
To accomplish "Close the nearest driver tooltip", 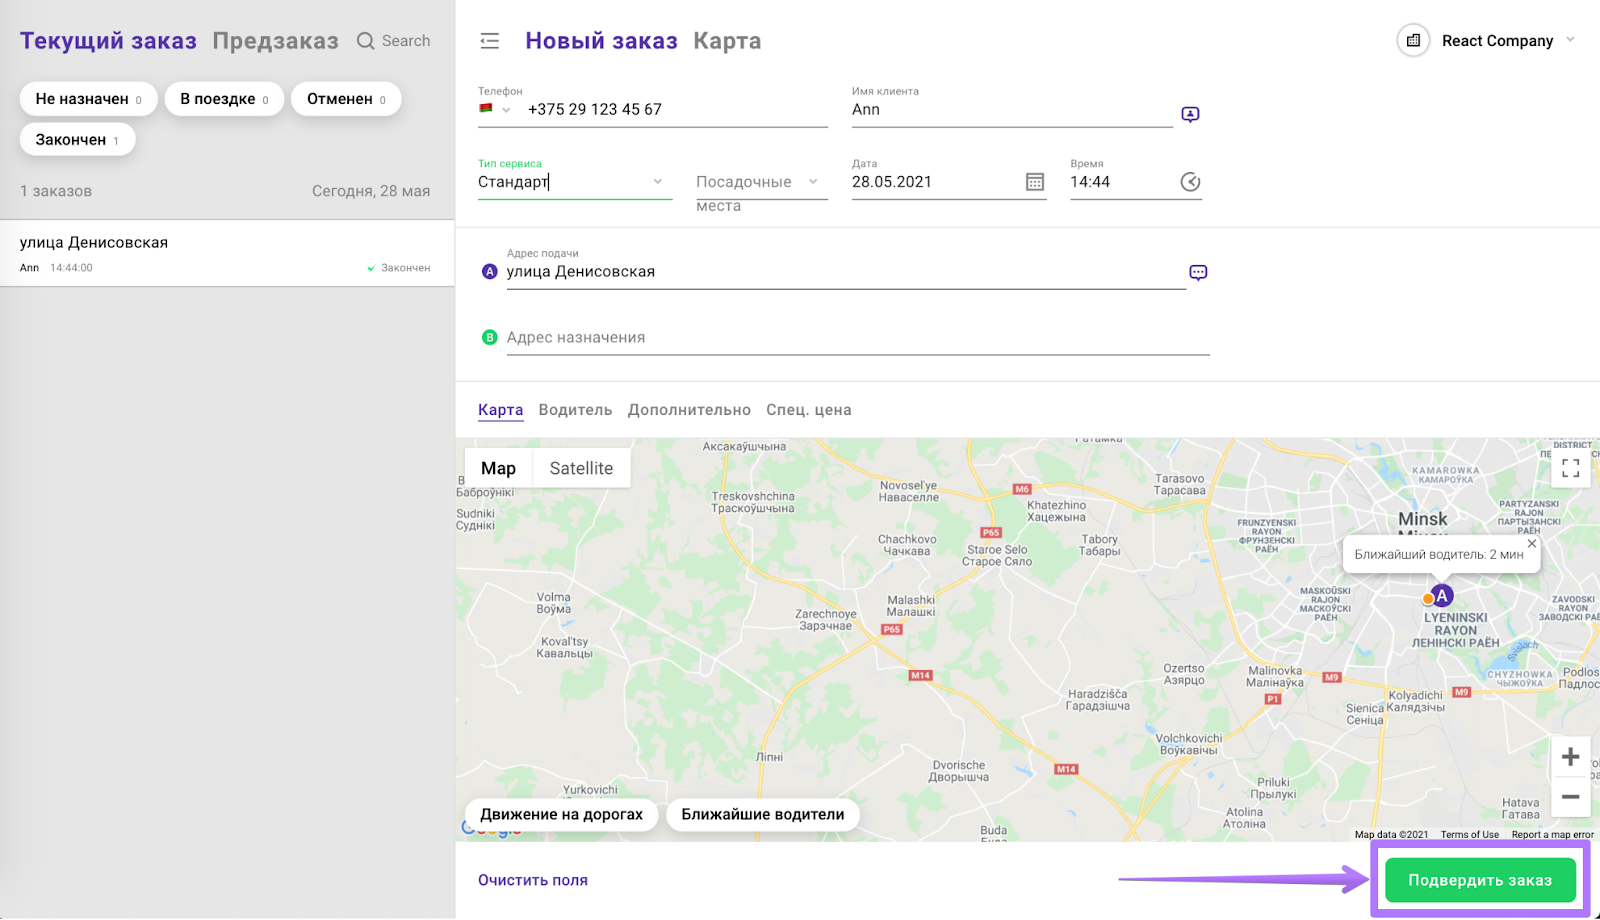I will (x=1532, y=544).
